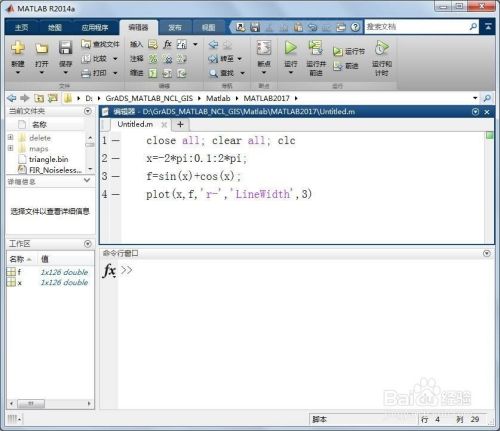500x431 pixels.
Task: Open the 命令行窗口 command window actions button
Action: (x=487, y=253)
